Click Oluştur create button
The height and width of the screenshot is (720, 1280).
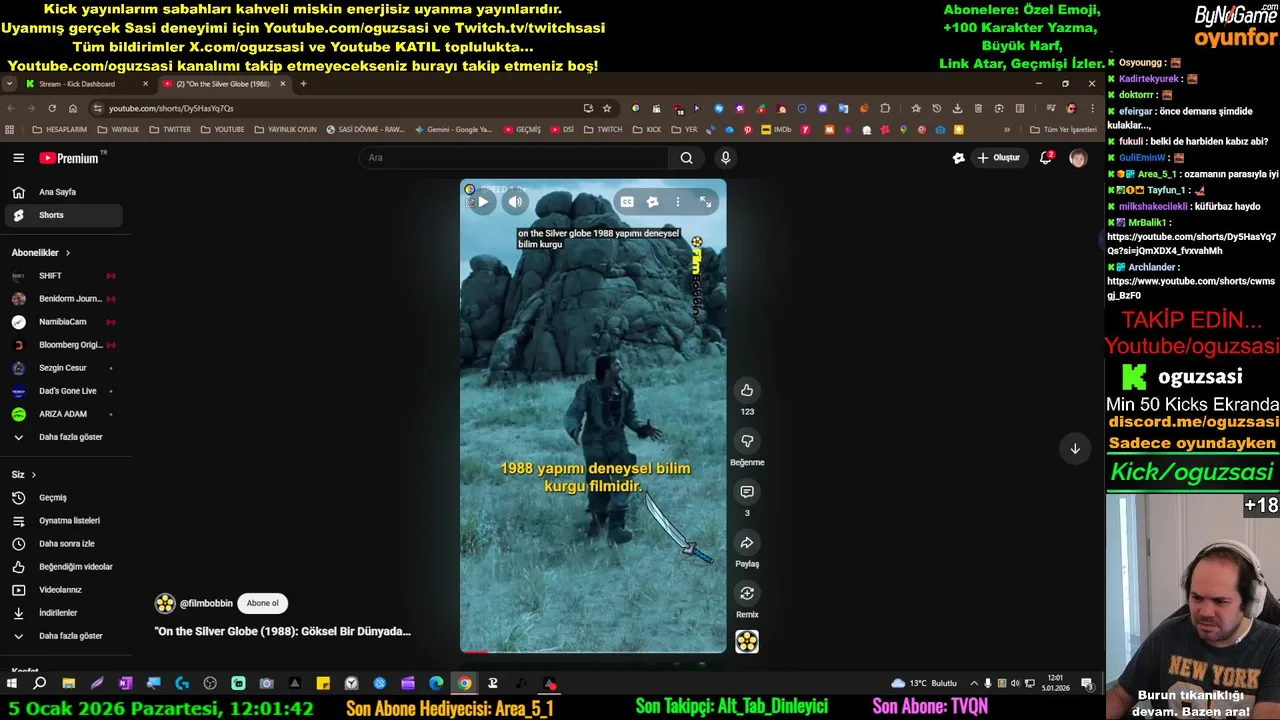point(998,158)
